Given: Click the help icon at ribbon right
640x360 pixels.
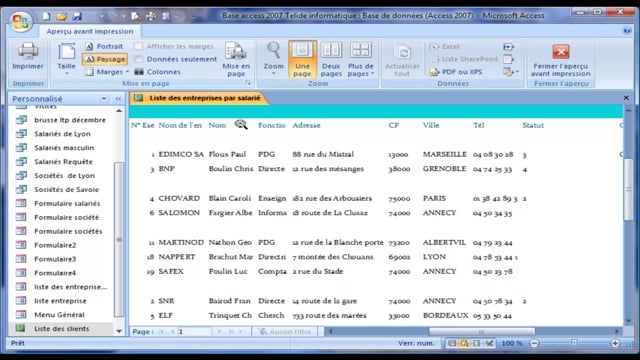Looking at the screenshot, I should (627, 31).
